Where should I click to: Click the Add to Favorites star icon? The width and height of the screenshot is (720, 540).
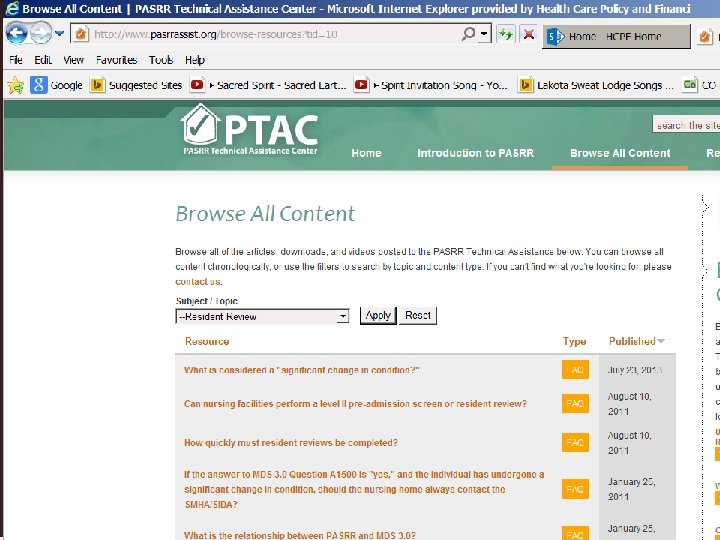pos(15,85)
